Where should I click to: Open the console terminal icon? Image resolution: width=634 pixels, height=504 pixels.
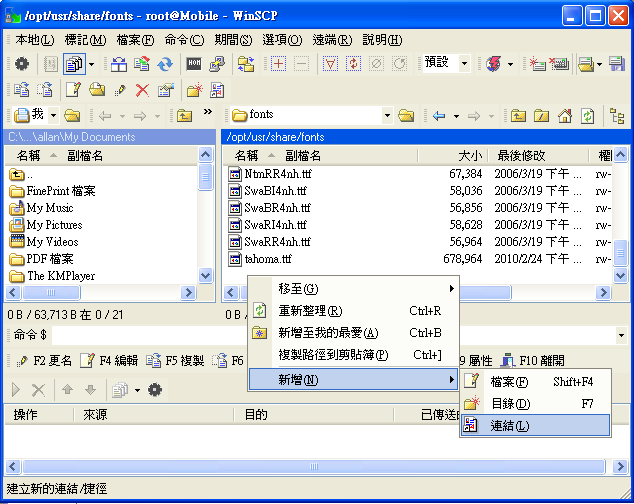point(194,64)
